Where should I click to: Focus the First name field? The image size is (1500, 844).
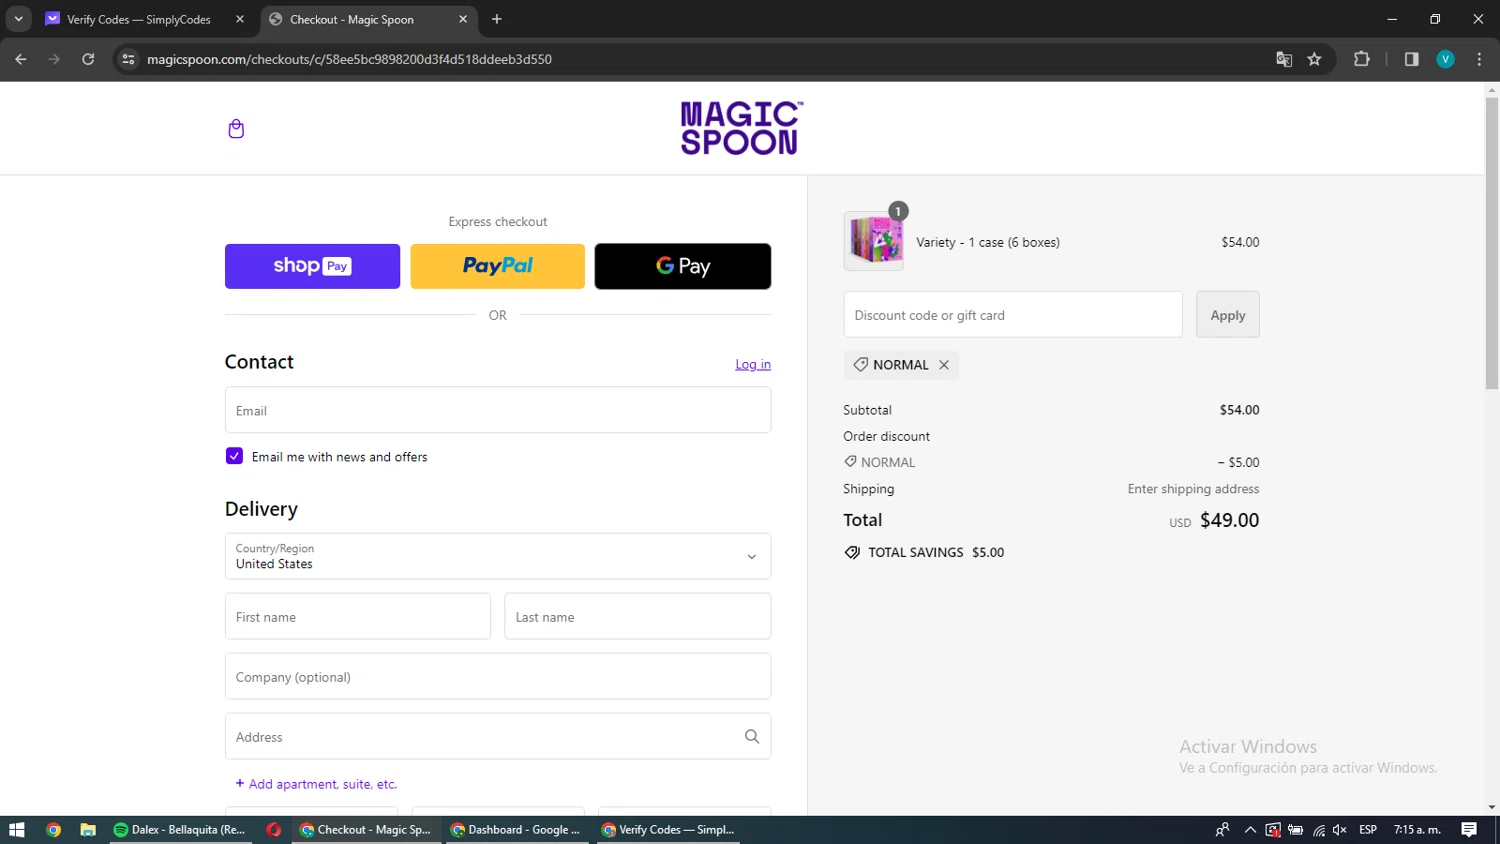tap(358, 616)
